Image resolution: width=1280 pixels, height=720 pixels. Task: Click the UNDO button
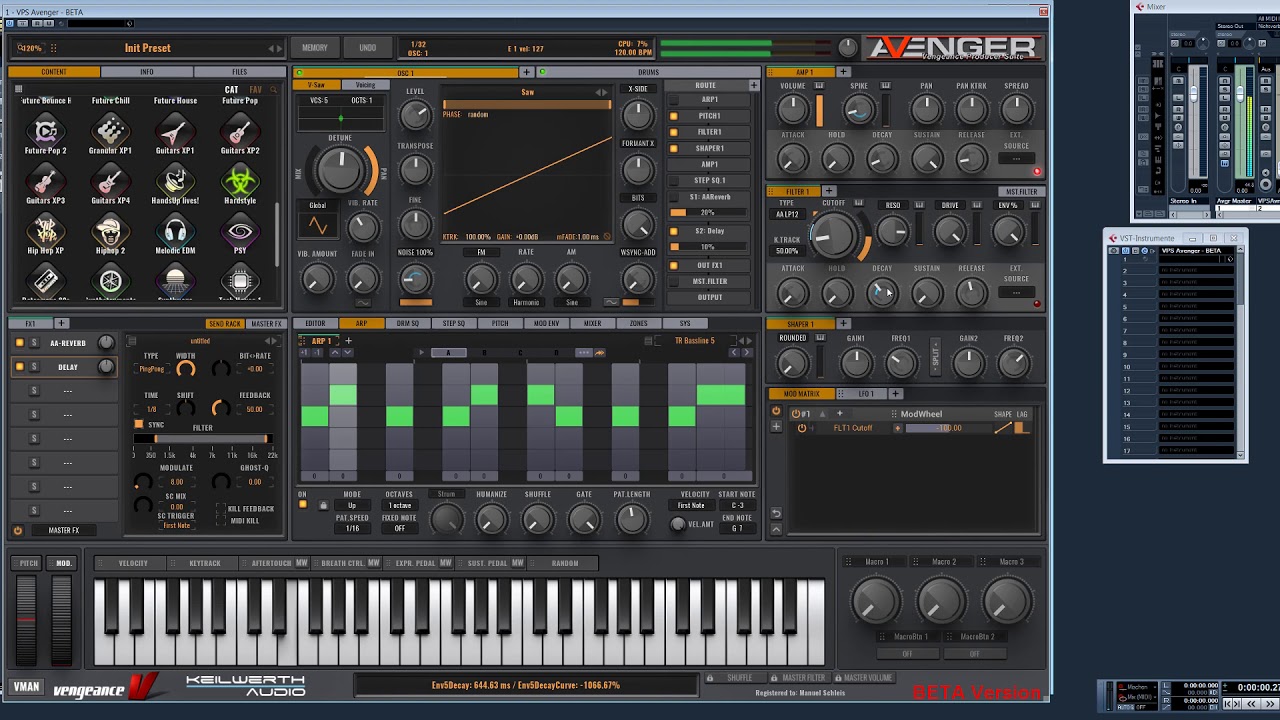pyautogui.click(x=368, y=48)
